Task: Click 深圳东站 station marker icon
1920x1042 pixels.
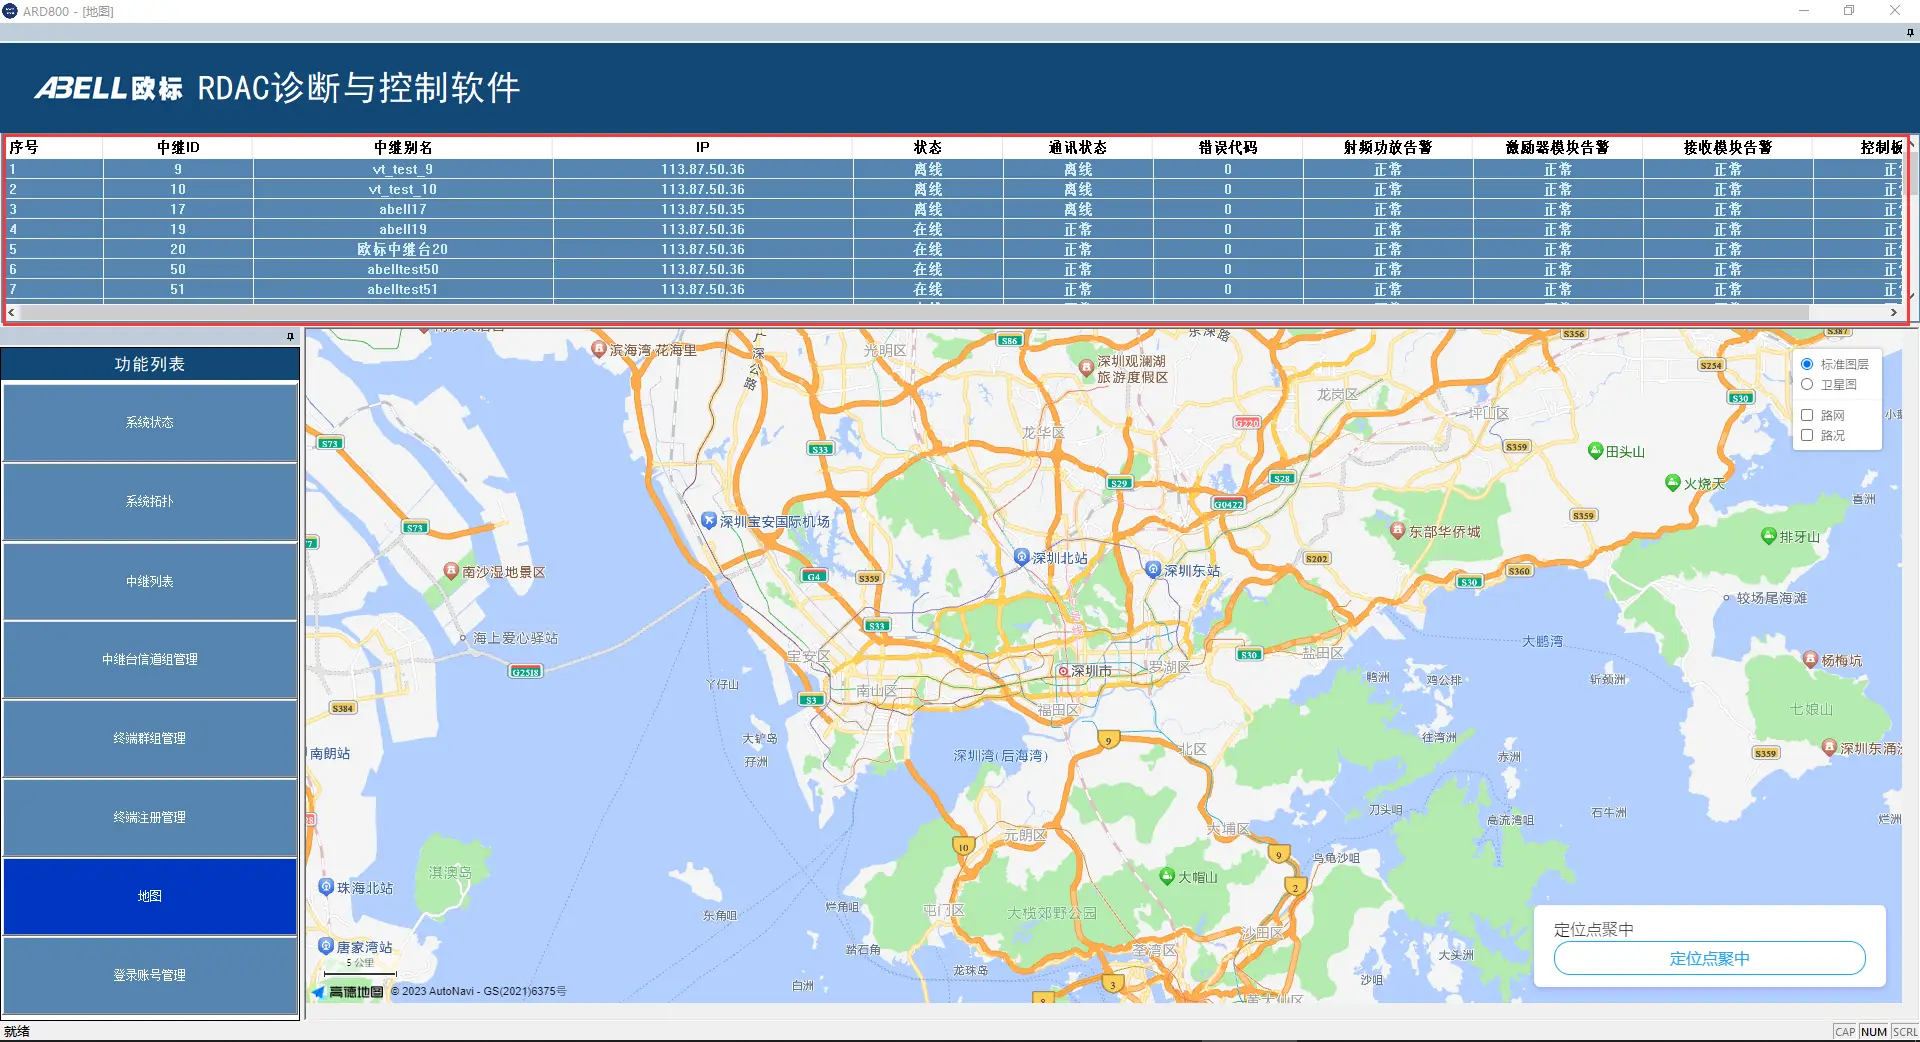Action: [x=1153, y=569]
